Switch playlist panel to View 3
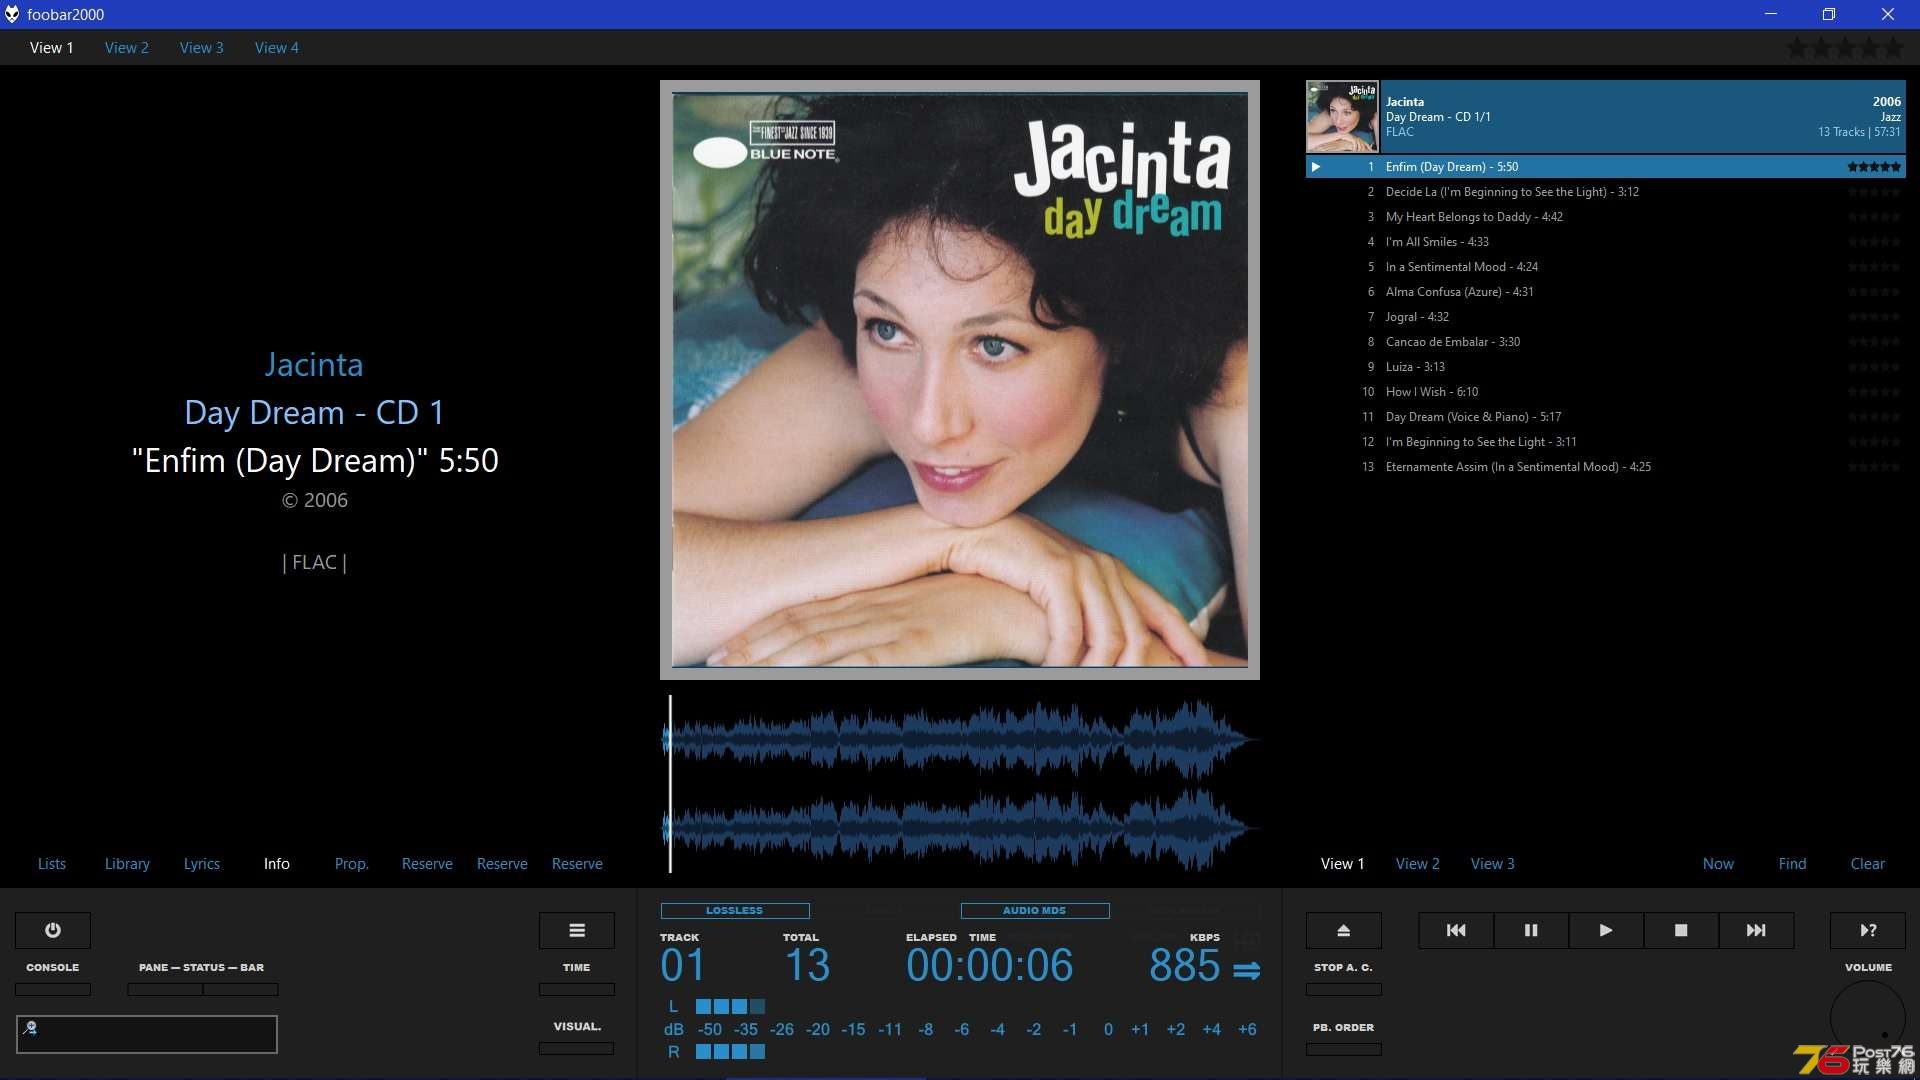The height and width of the screenshot is (1080, 1920). point(1493,863)
